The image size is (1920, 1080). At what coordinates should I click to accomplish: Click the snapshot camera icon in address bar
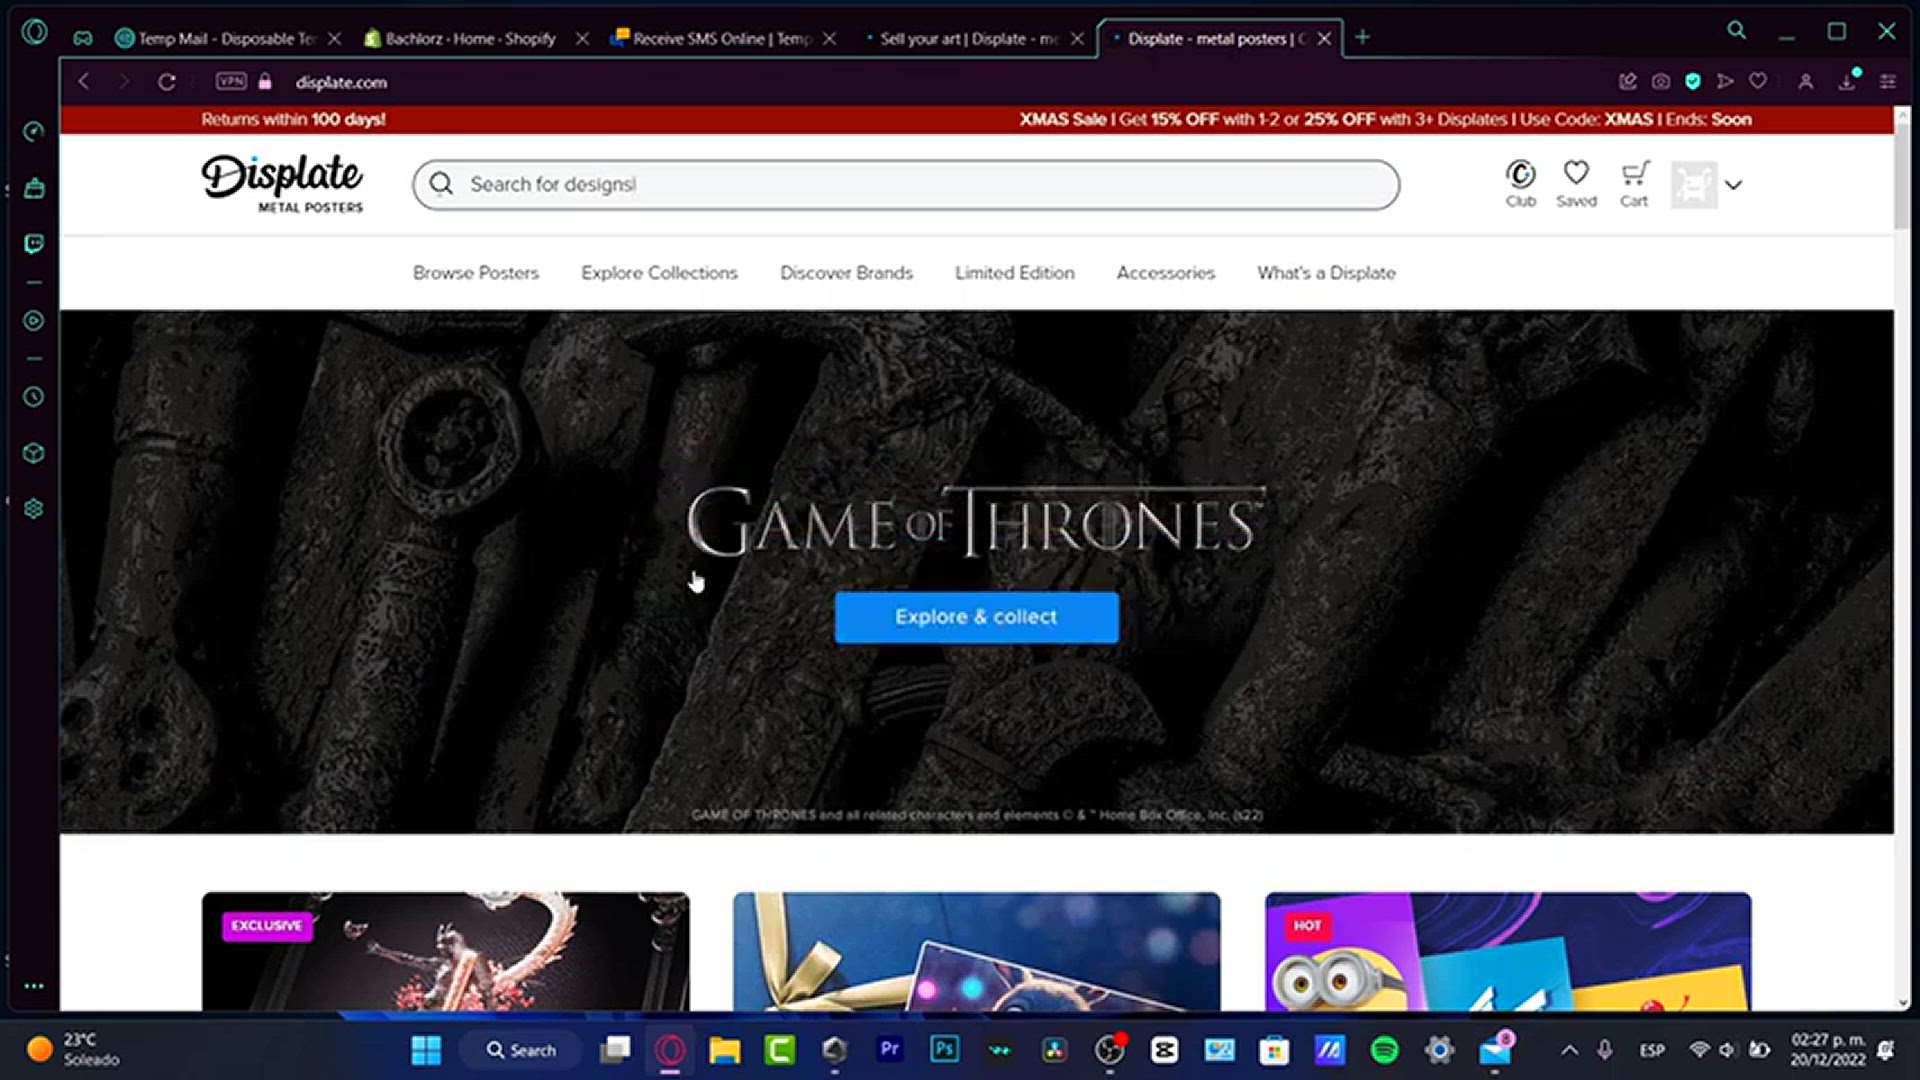pyautogui.click(x=1661, y=82)
